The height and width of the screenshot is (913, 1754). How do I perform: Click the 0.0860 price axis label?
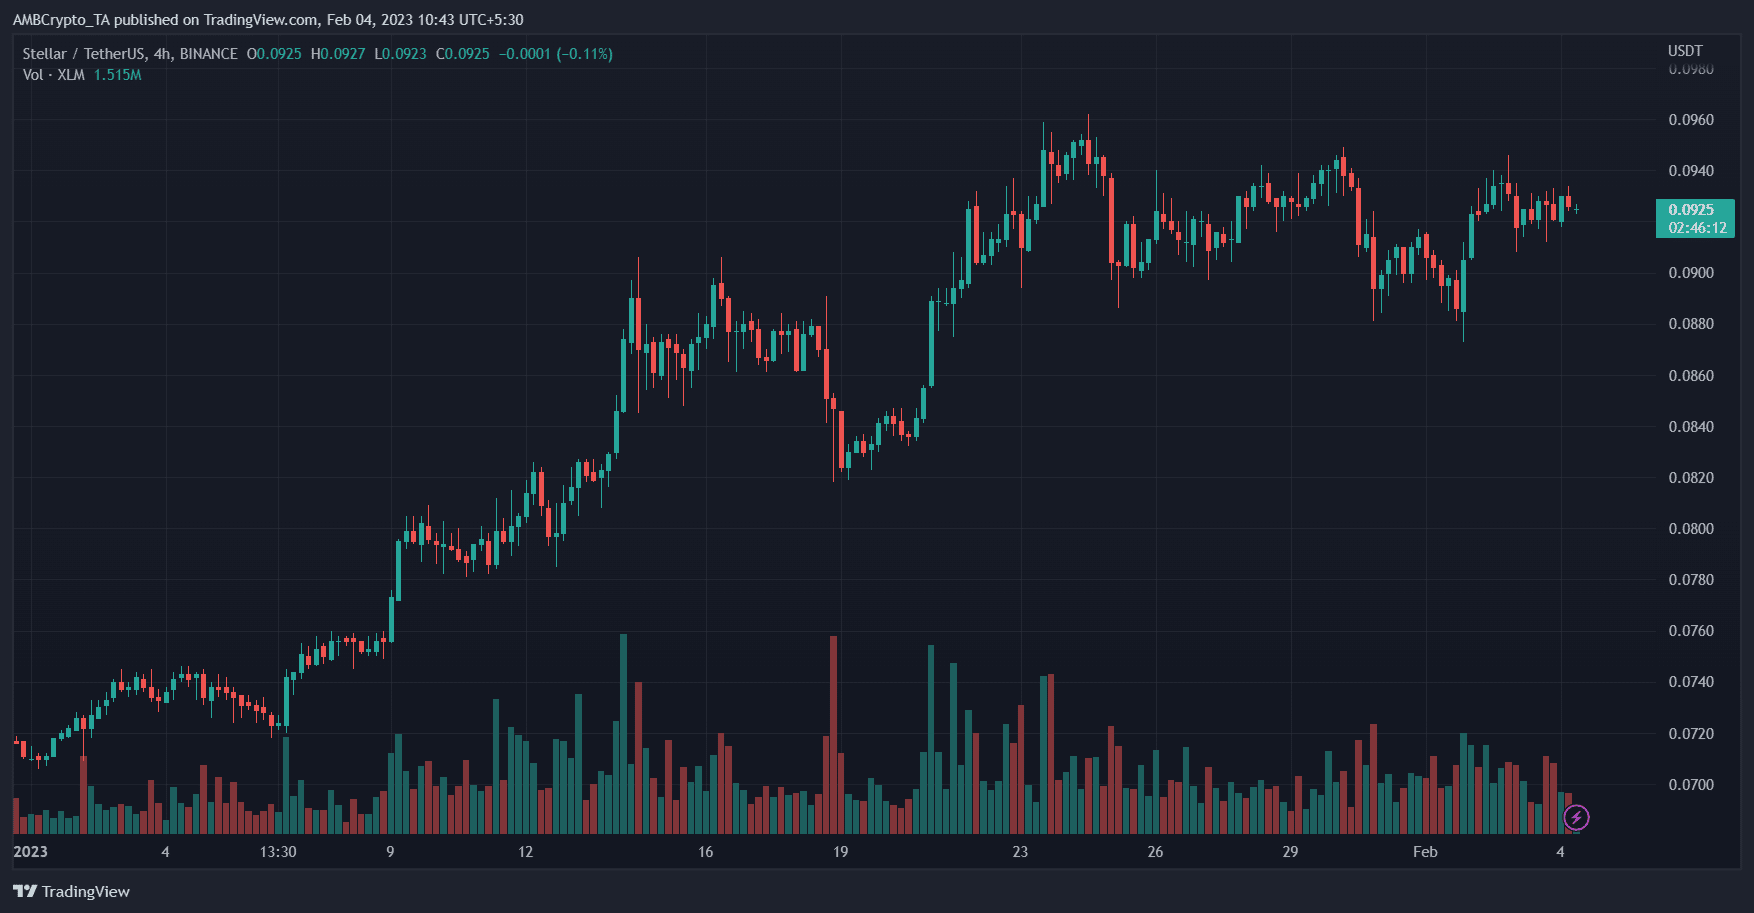[x=1691, y=376]
